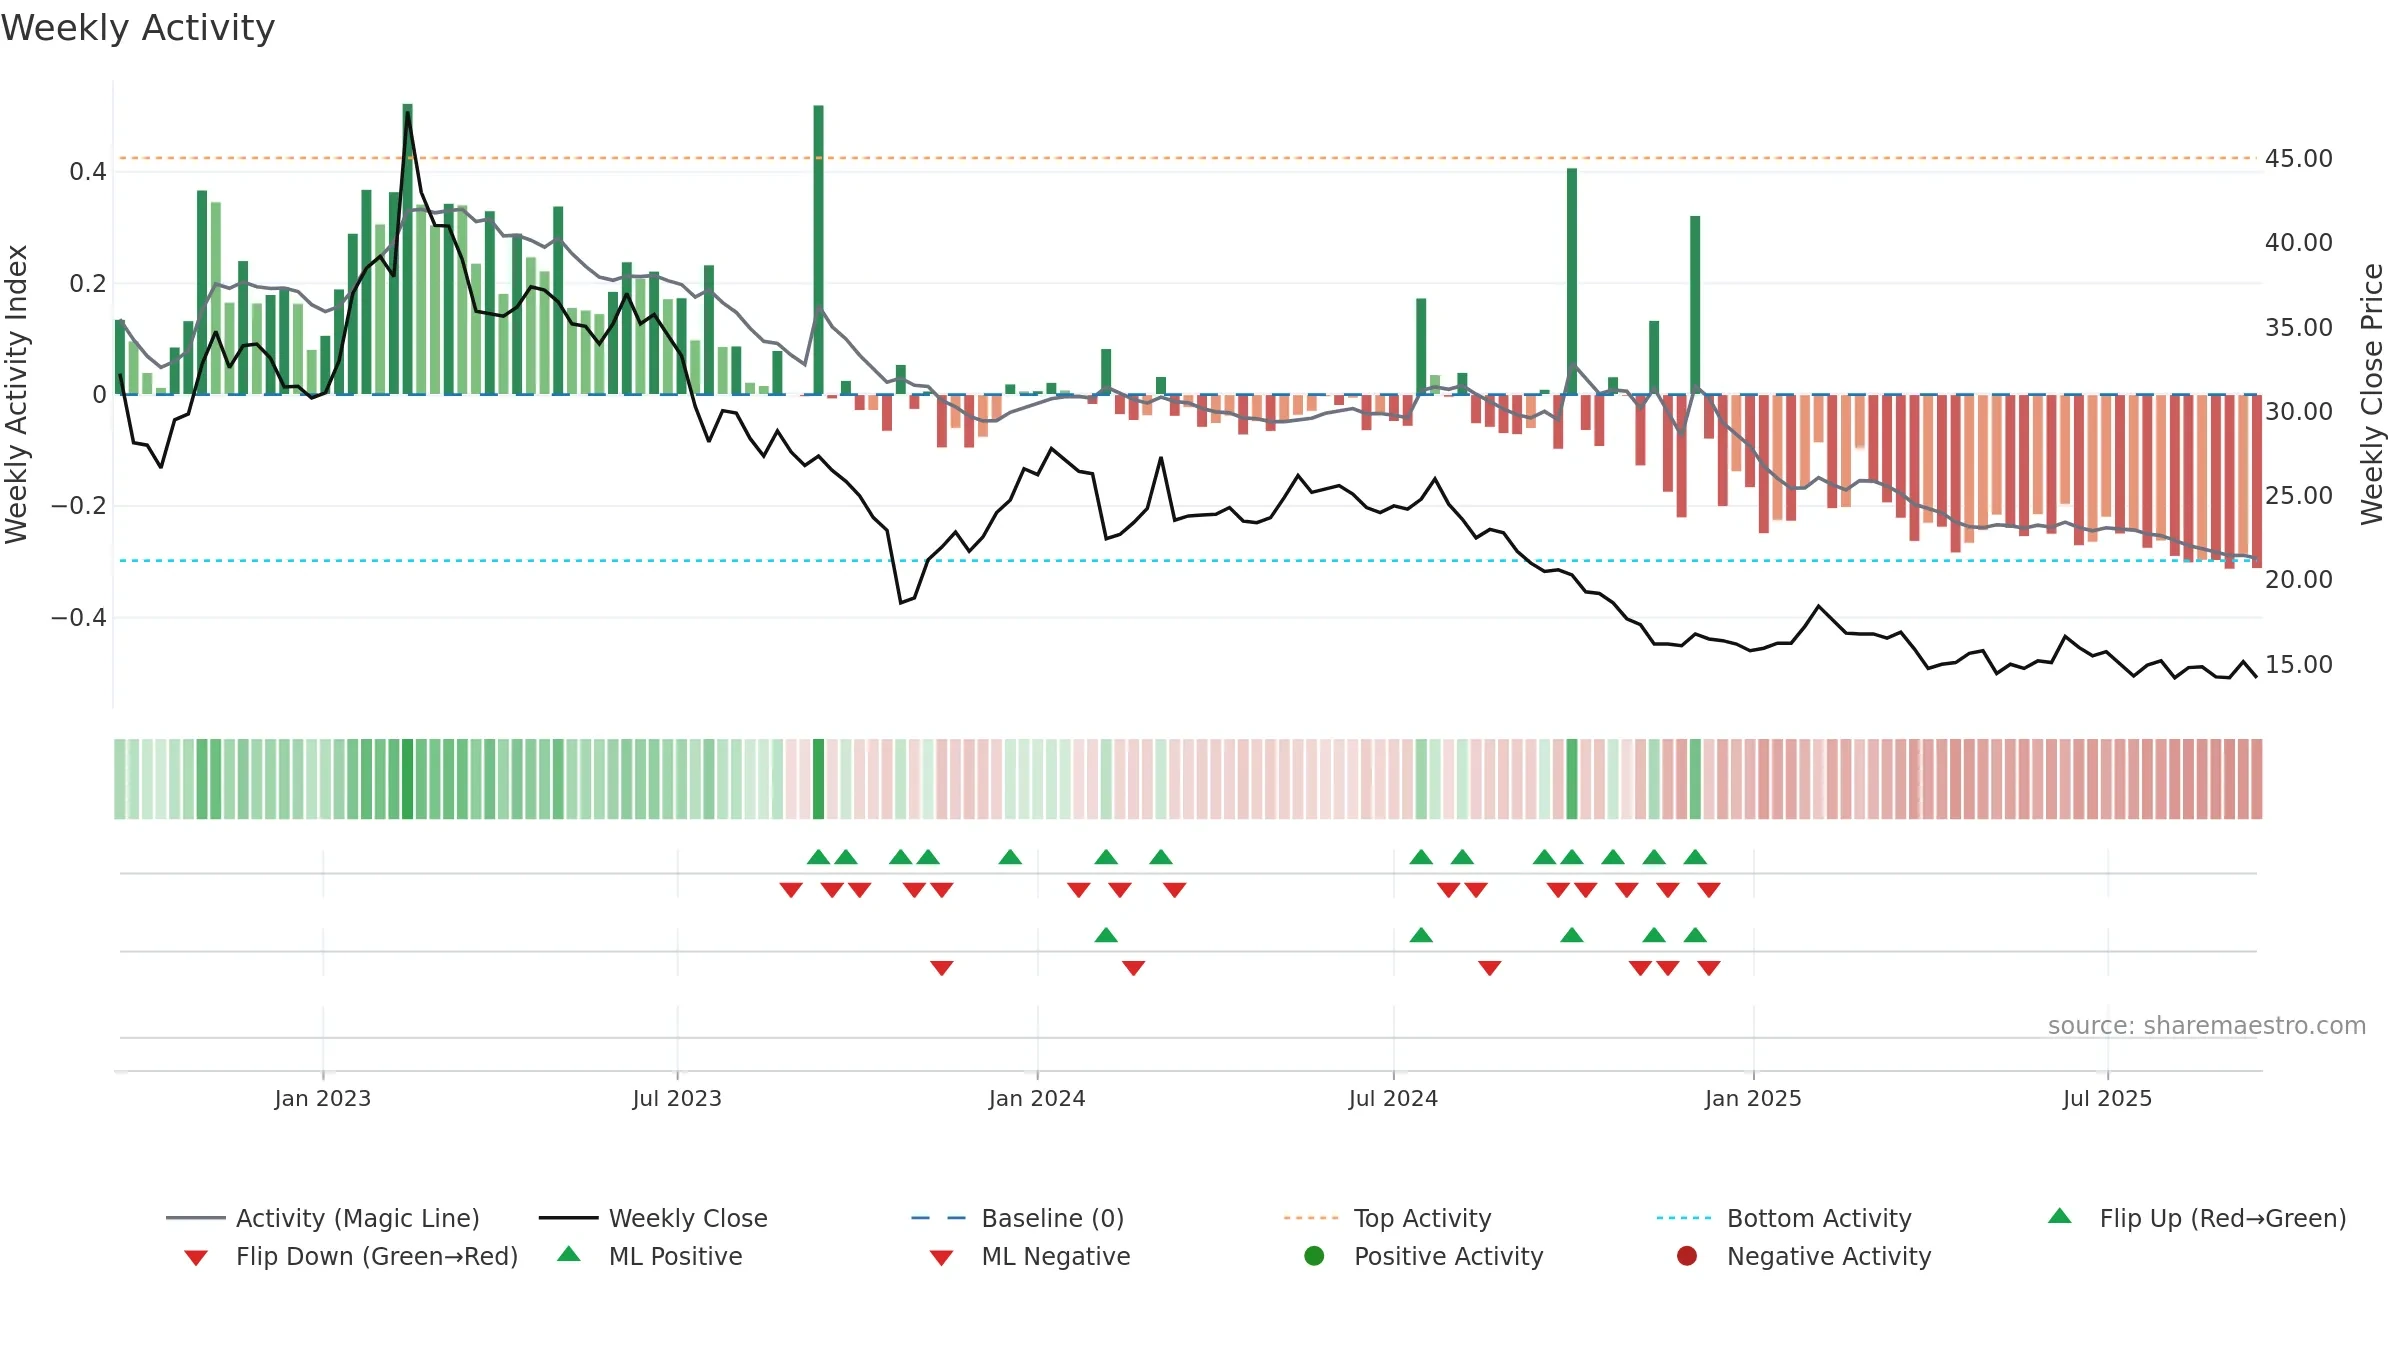Image resolution: width=2400 pixels, height=1350 pixels.
Task: Click the Weekly Activity Index axis title
Action: click(16, 394)
